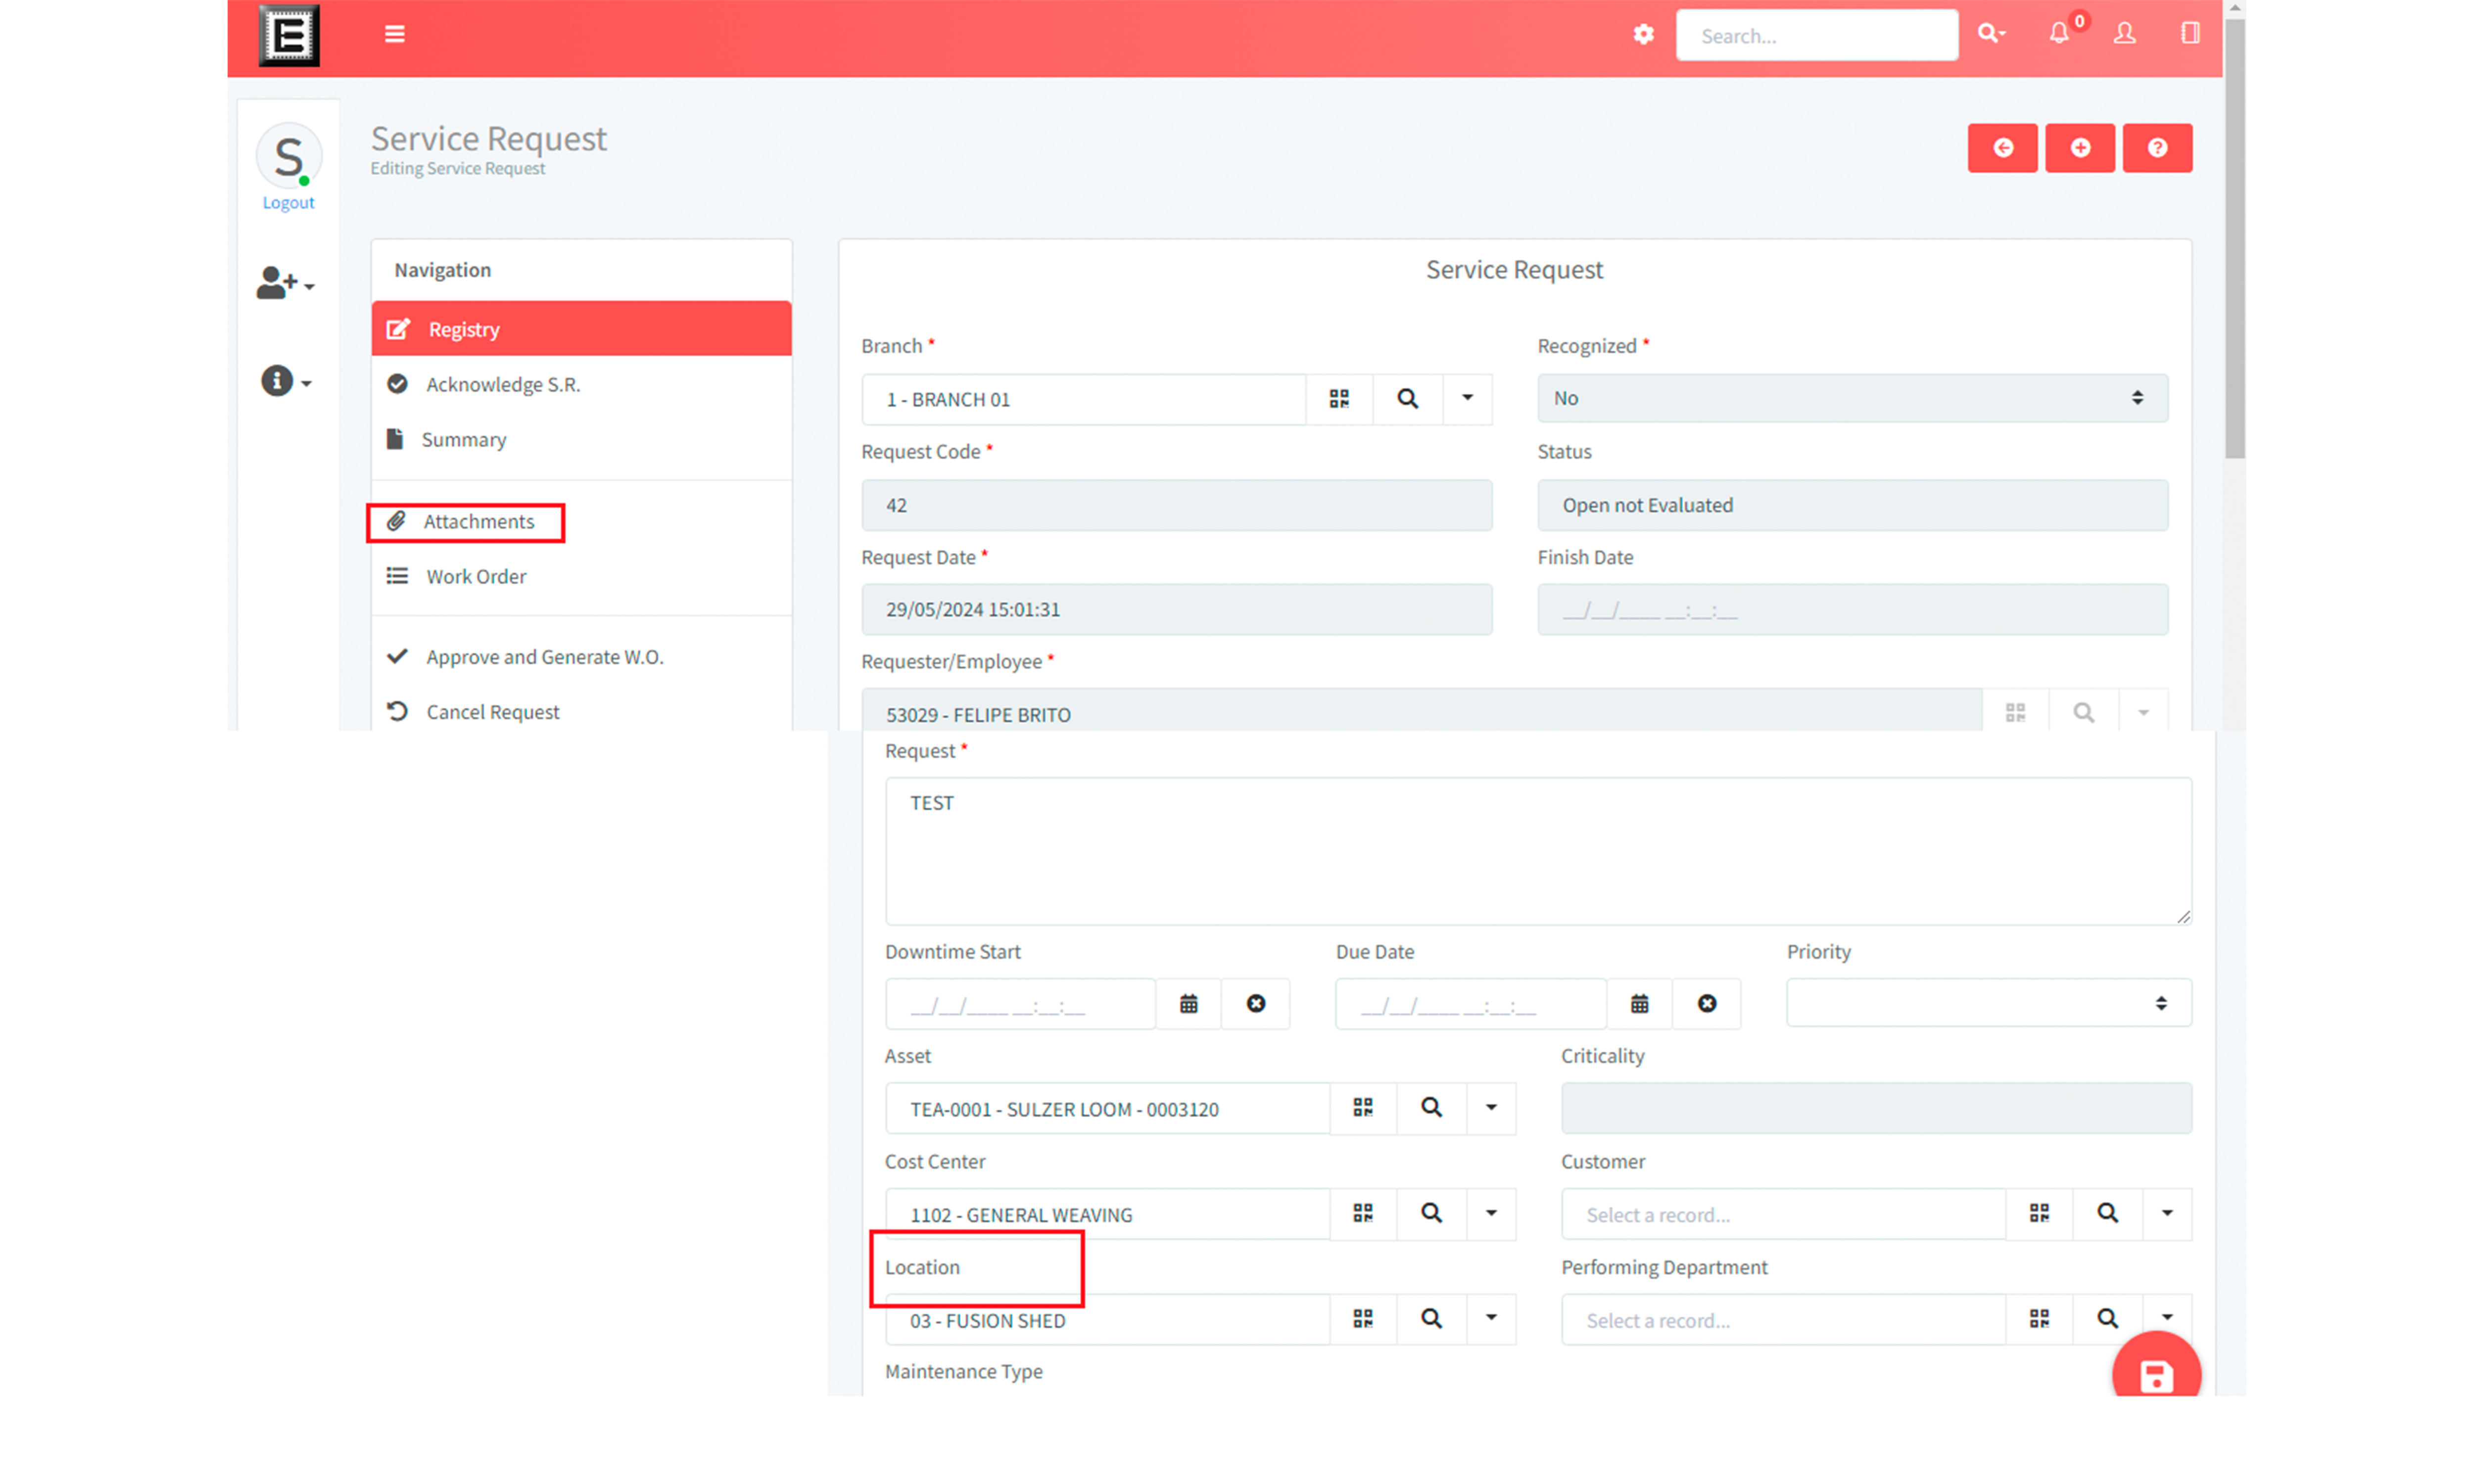Click the Approve and Generate W.O. button
Image resolution: width=2474 pixels, height=1484 pixels.
544,655
